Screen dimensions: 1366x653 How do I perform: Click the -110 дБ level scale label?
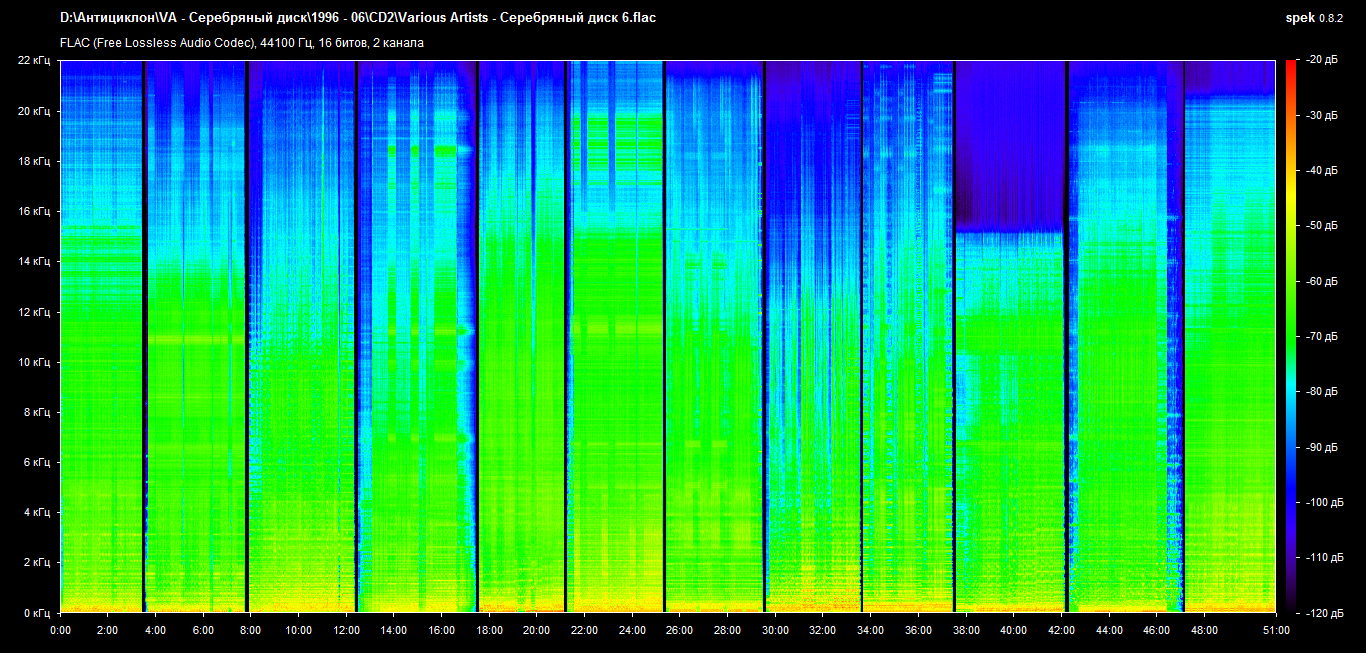pos(1324,556)
